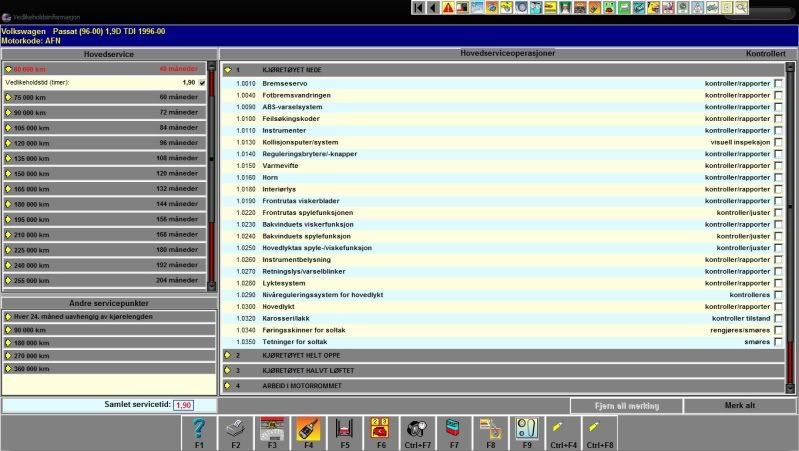
Task: Go to first record arrow icon
Action: point(418,8)
